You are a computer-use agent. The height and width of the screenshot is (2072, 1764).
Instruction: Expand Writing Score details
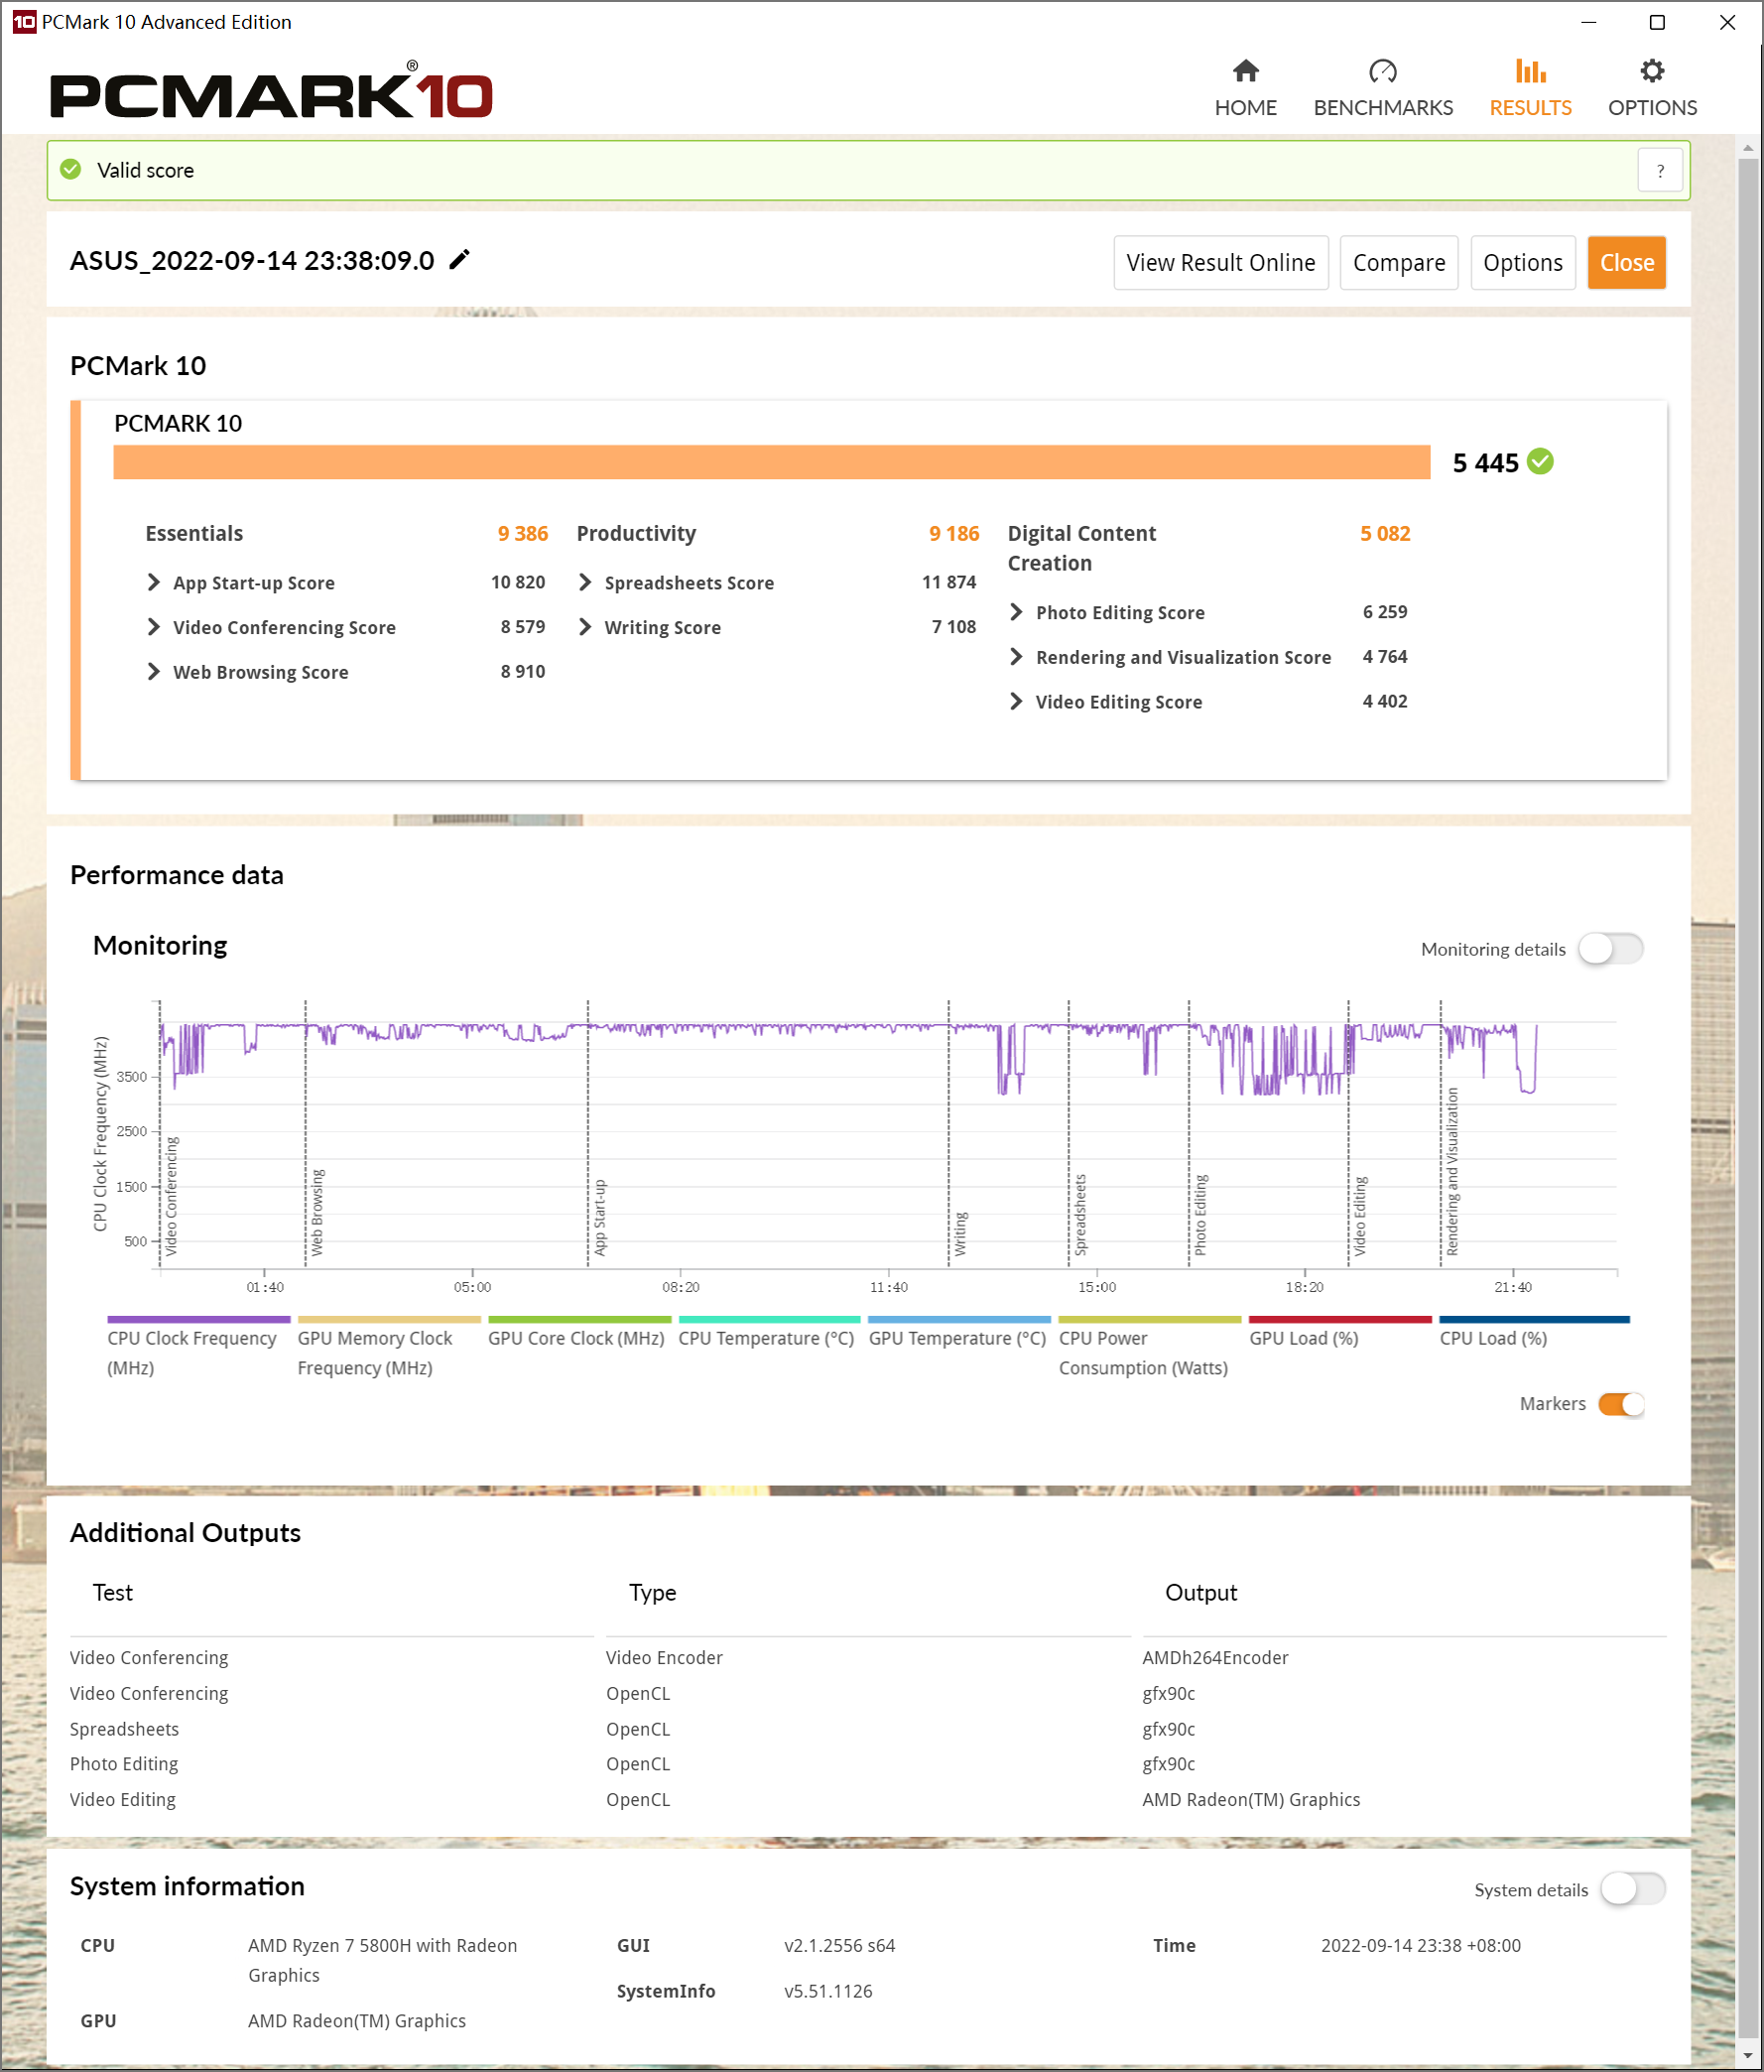pos(585,626)
